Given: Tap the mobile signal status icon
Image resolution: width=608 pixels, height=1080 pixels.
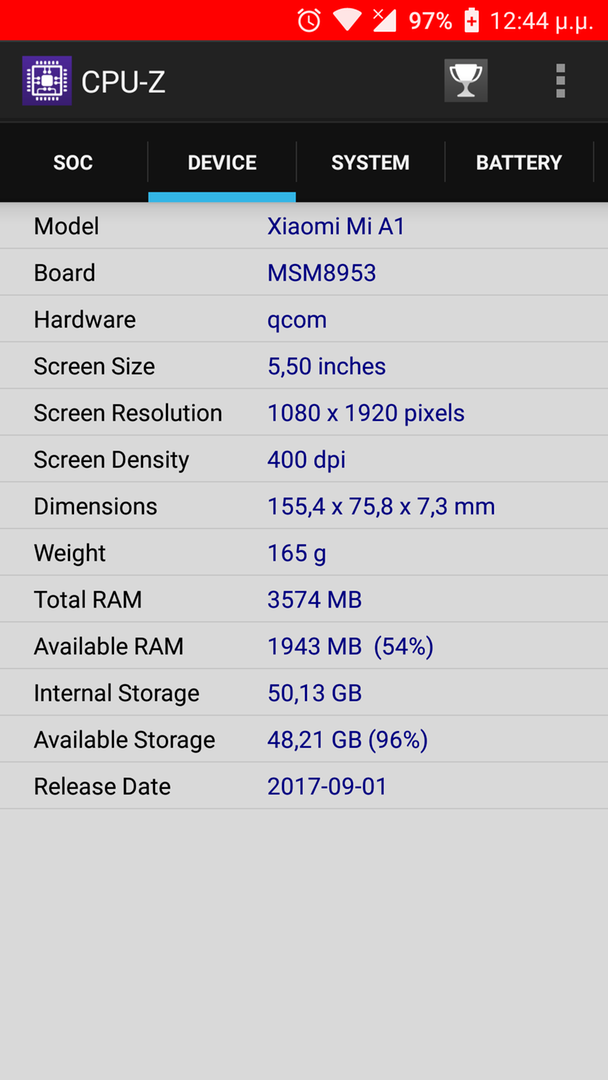Looking at the screenshot, I should pyautogui.click(x=384, y=21).
